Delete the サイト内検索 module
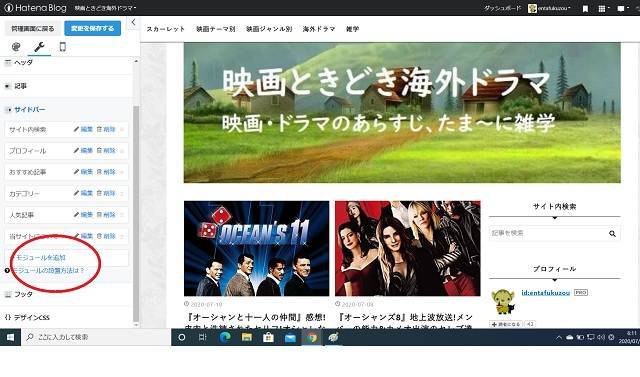The image size is (640, 377). point(106,129)
